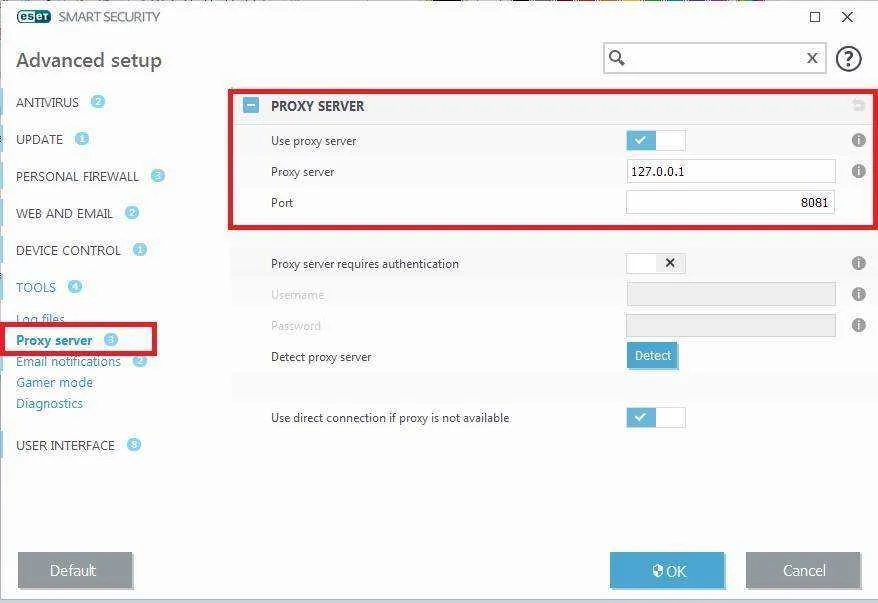Image resolution: width=878 pixels, height=603 pixels.
Task: Click info icon beside Username field
Action: click(x=858, y=294)
